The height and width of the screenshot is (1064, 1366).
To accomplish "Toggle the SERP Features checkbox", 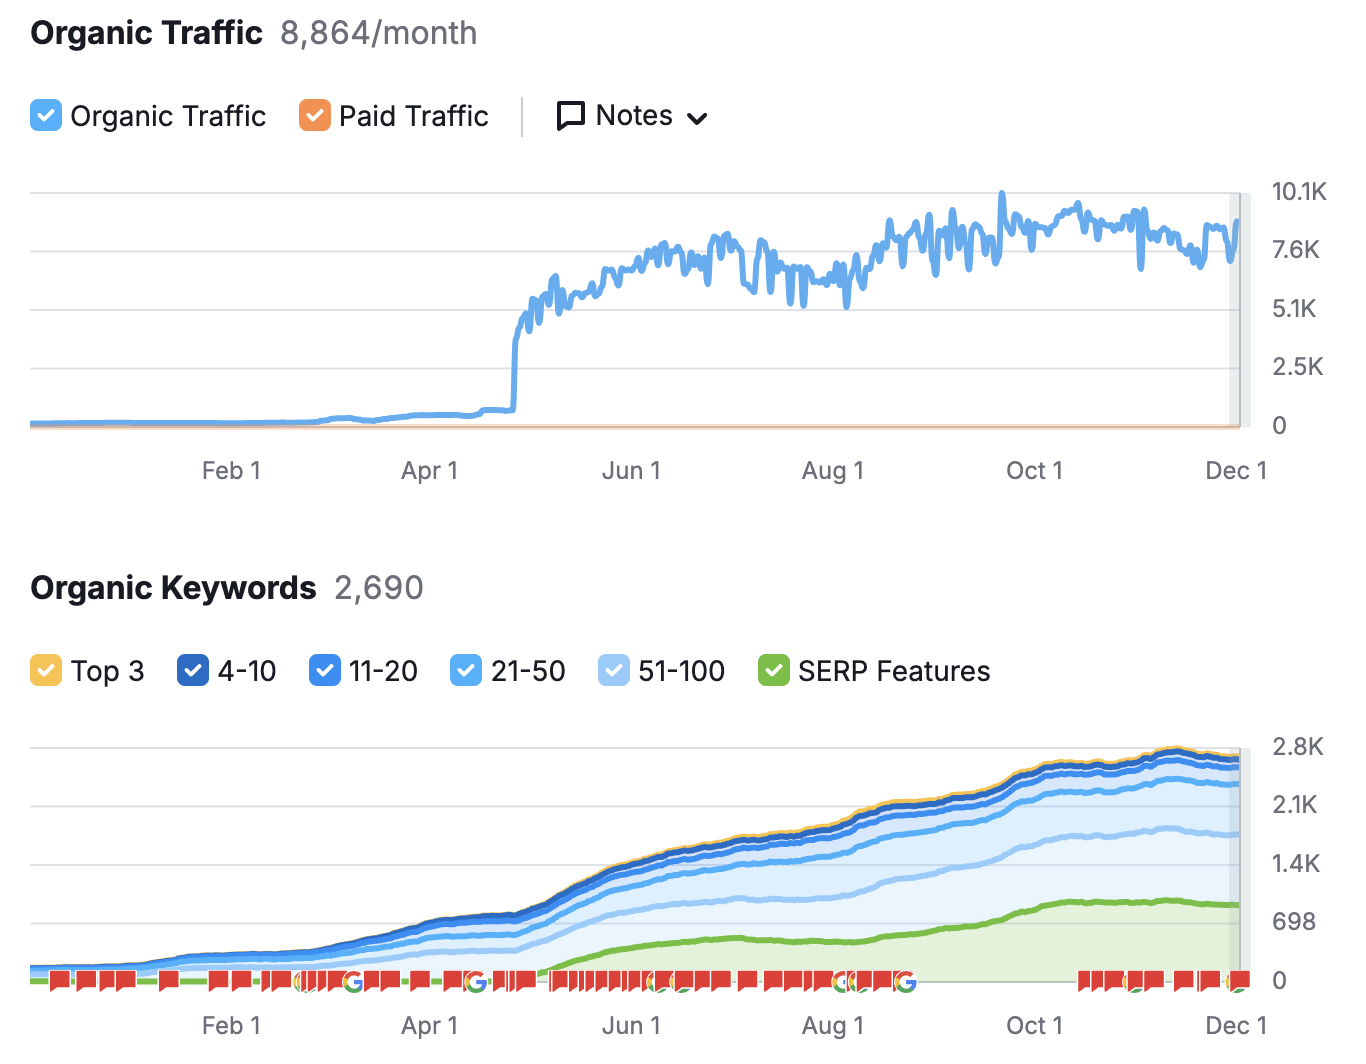I will [x=774, y=671].
